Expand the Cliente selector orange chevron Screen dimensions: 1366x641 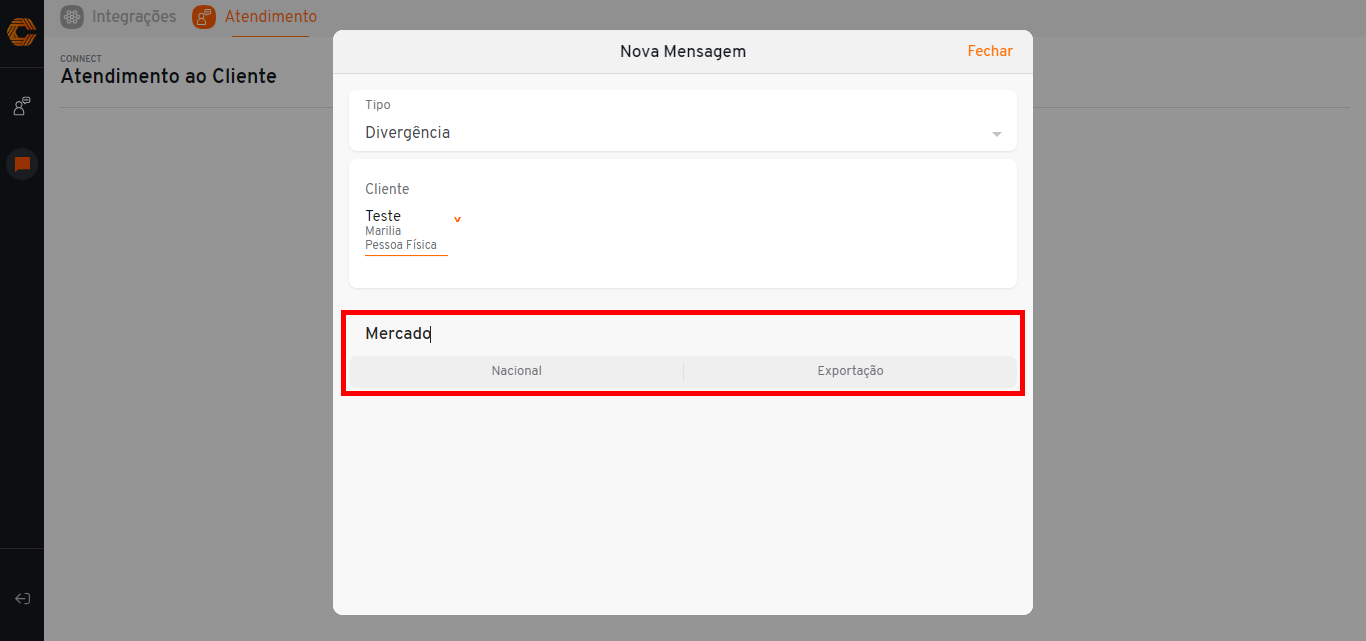click(457, 219)
